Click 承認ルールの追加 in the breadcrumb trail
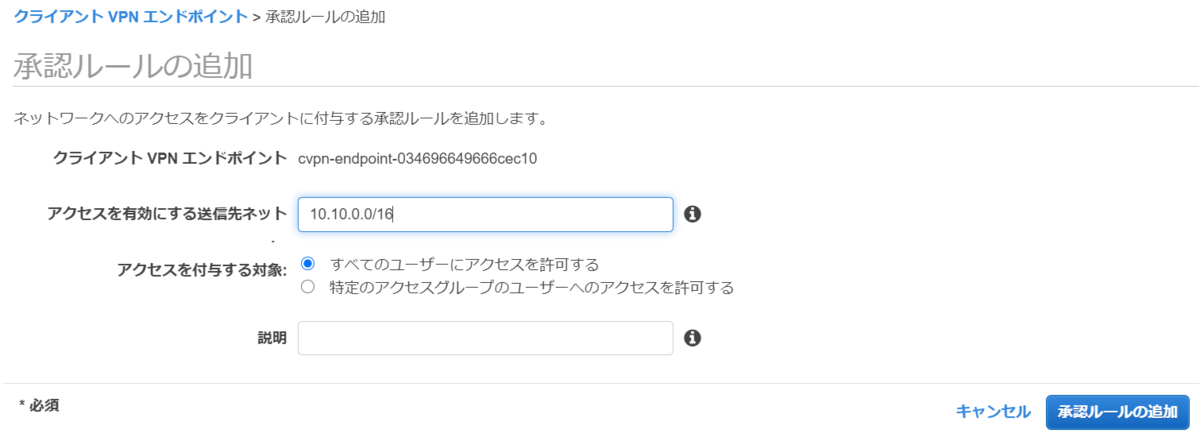 pos(327,17)
